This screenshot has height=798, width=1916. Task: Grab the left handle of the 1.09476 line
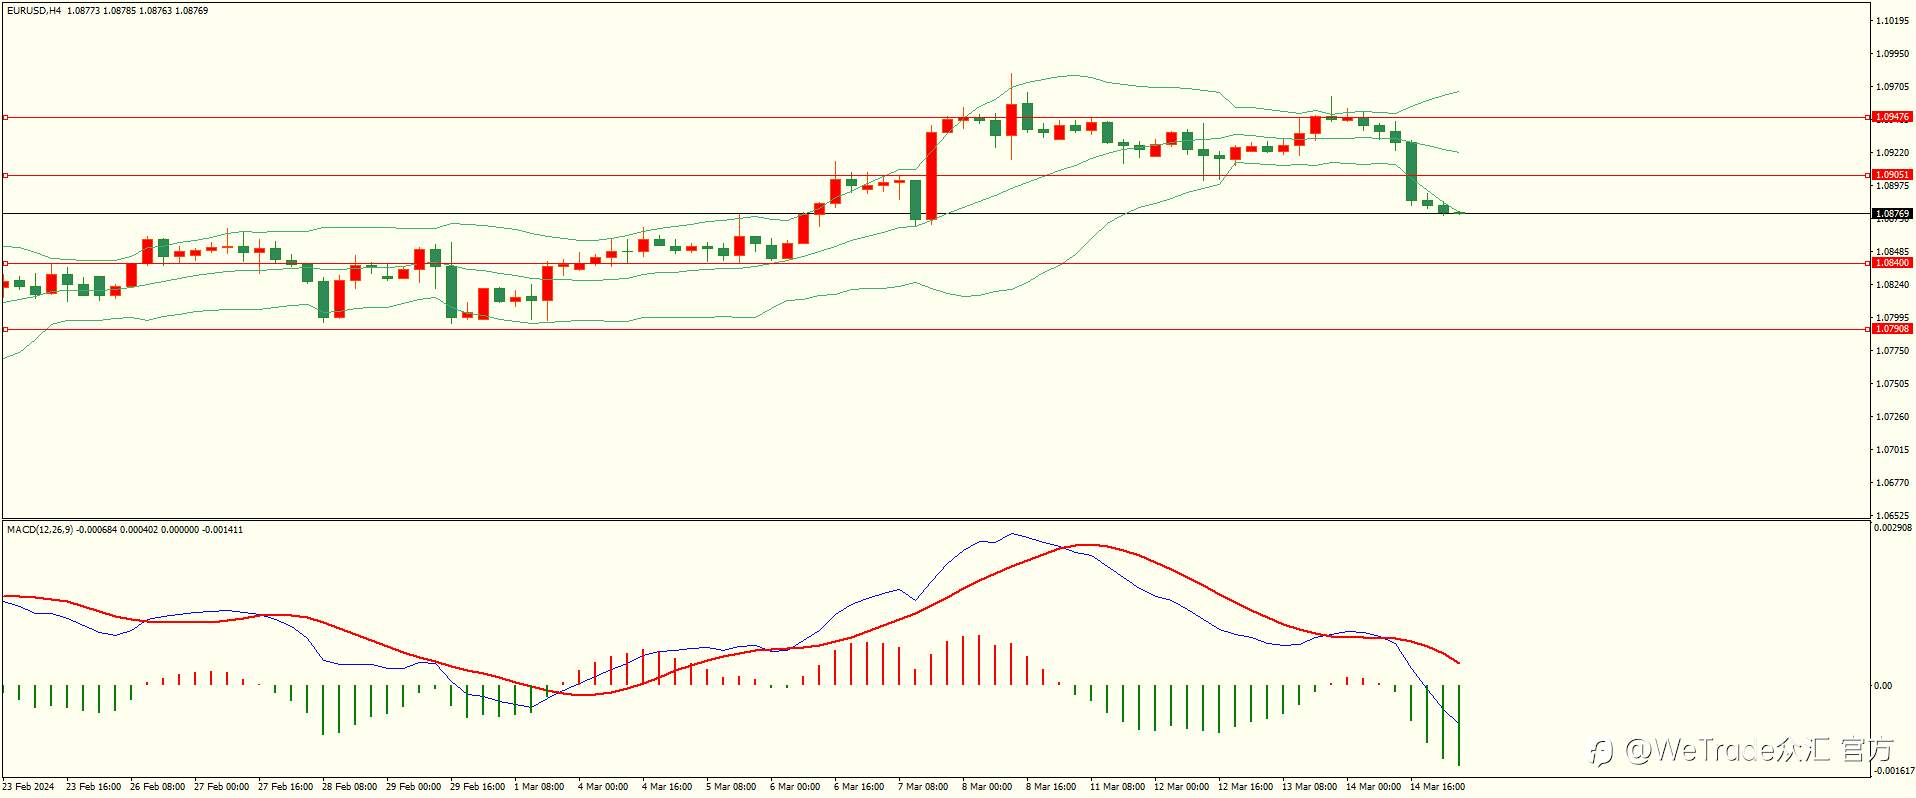pyautogui.click(x=5, y=117)
